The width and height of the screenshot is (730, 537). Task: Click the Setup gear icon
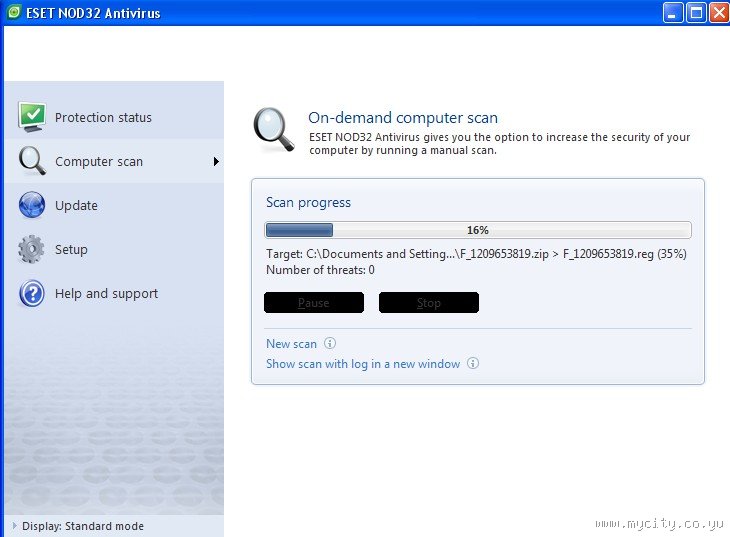click(31, 249)
